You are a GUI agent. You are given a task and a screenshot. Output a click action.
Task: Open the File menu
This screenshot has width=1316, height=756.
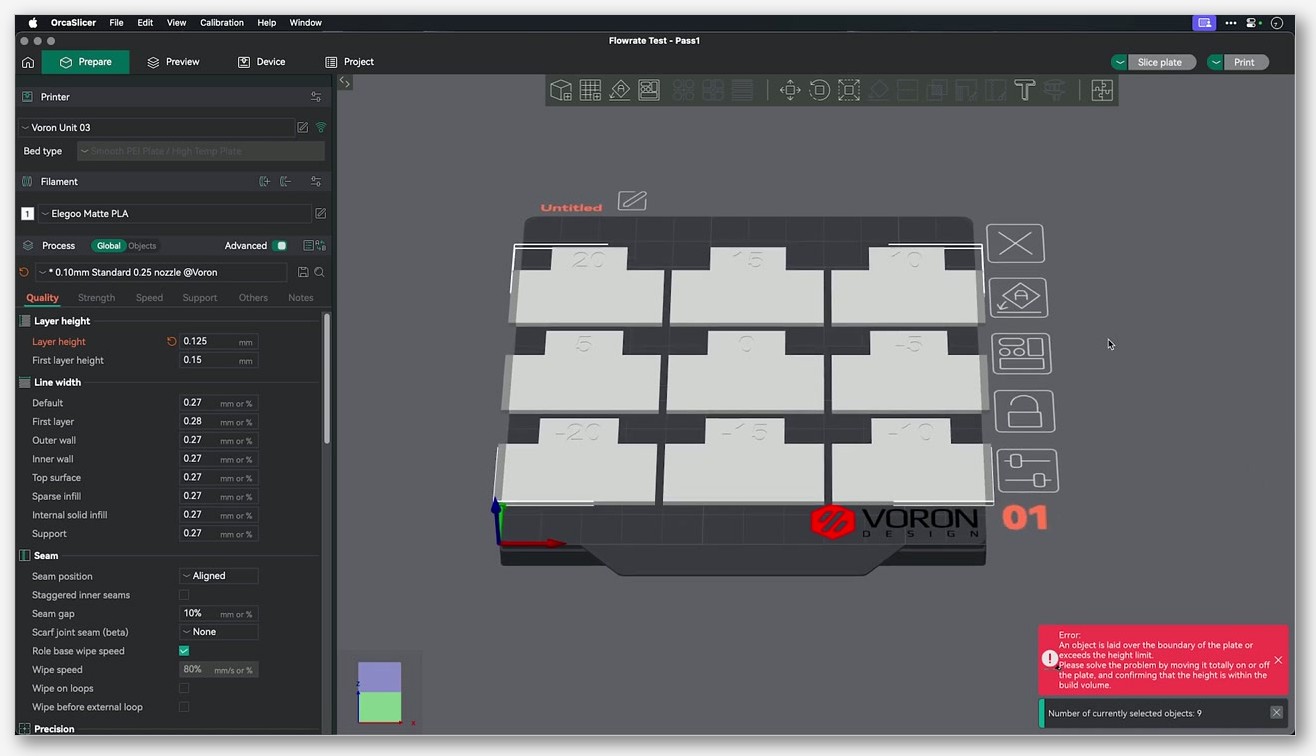[116, 22]
